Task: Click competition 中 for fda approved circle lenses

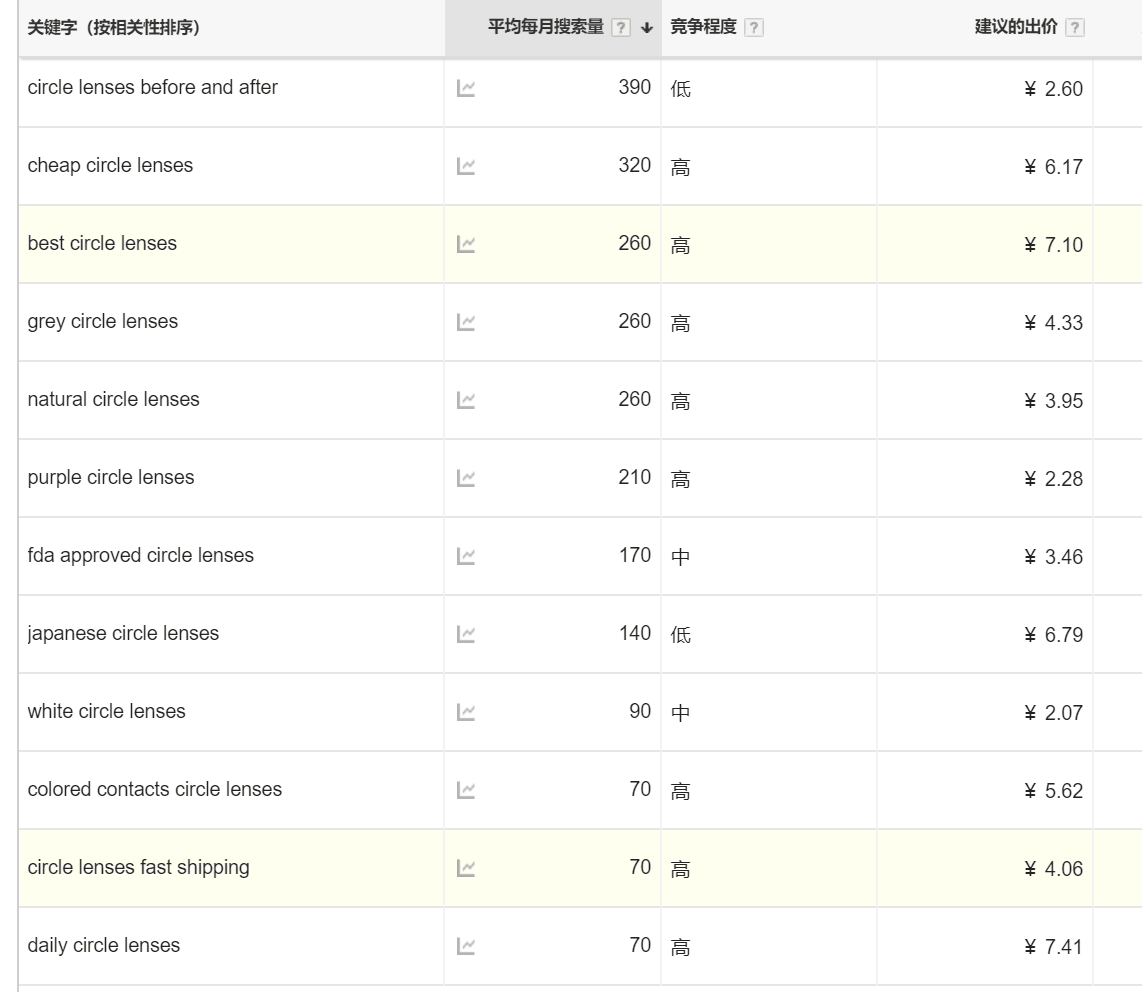Action: tap(680, 556)
